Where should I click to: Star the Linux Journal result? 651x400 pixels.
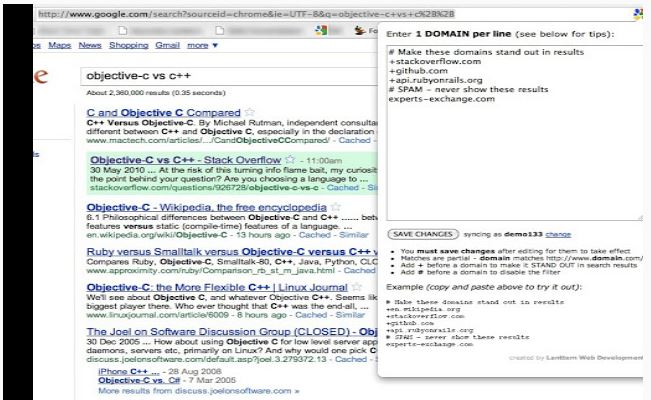[356, 287]
